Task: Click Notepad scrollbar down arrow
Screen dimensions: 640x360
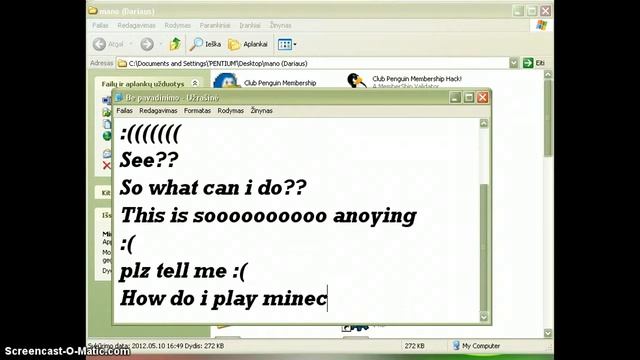Action: tap(484, 317)
